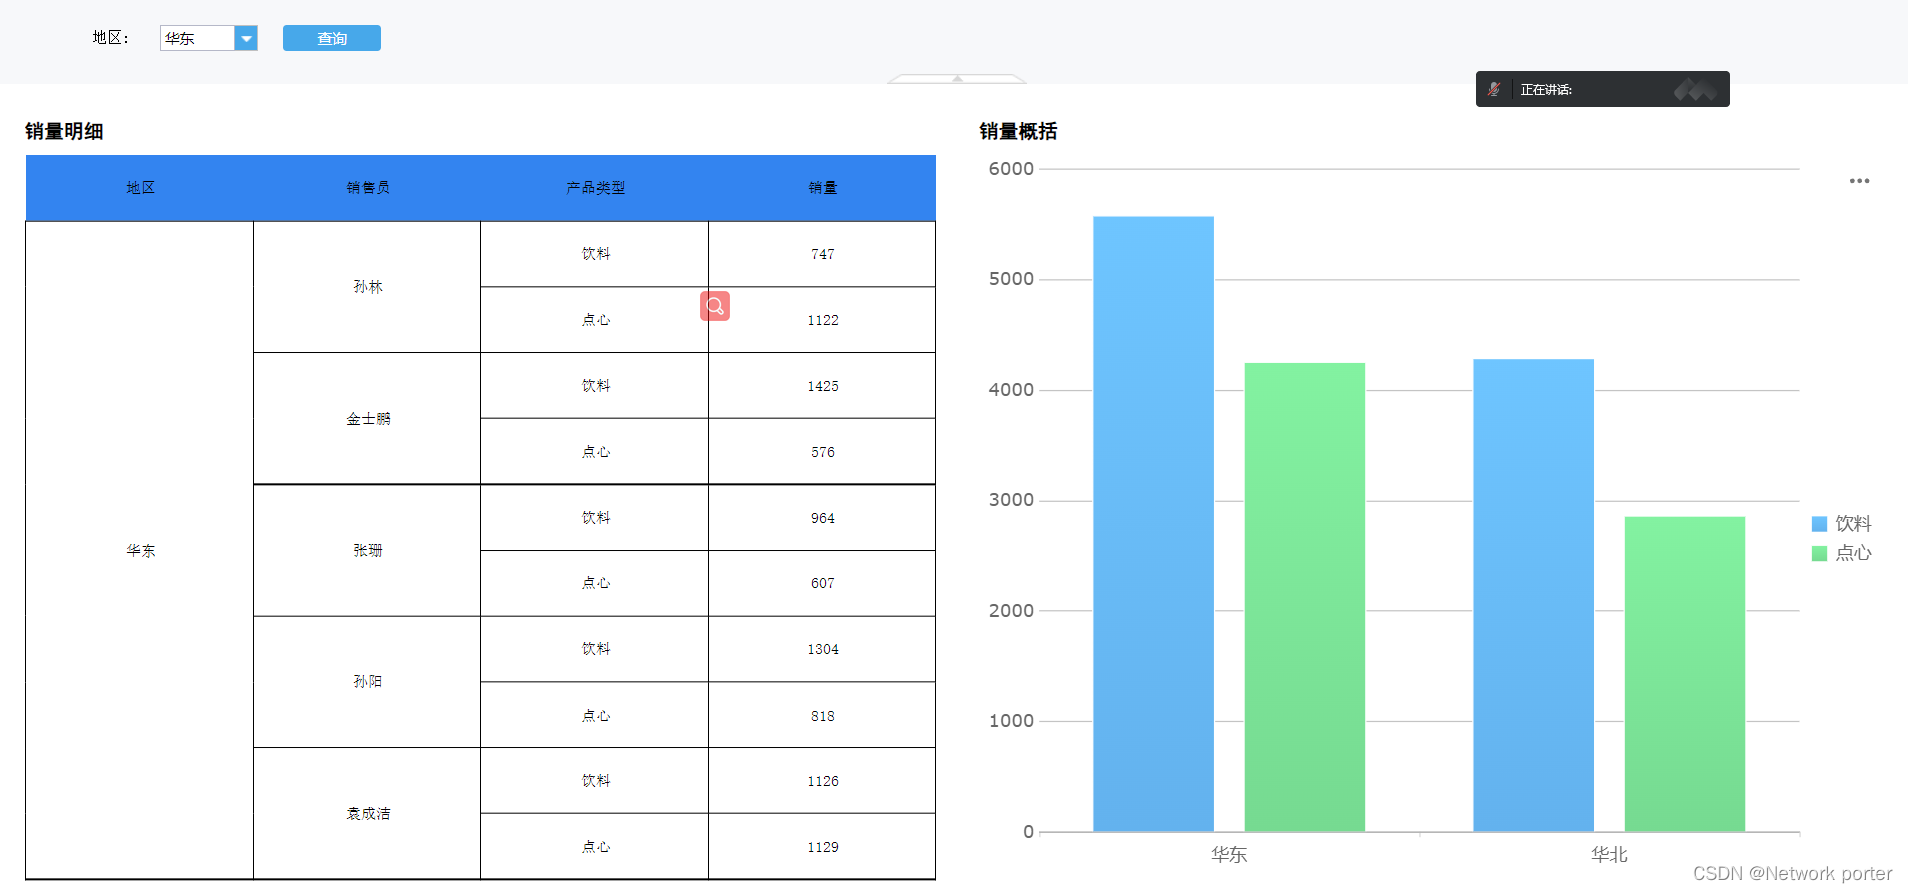Click the 销量明细 section title
This screenshot has width=1908, height=893.
tap(64, 131)
